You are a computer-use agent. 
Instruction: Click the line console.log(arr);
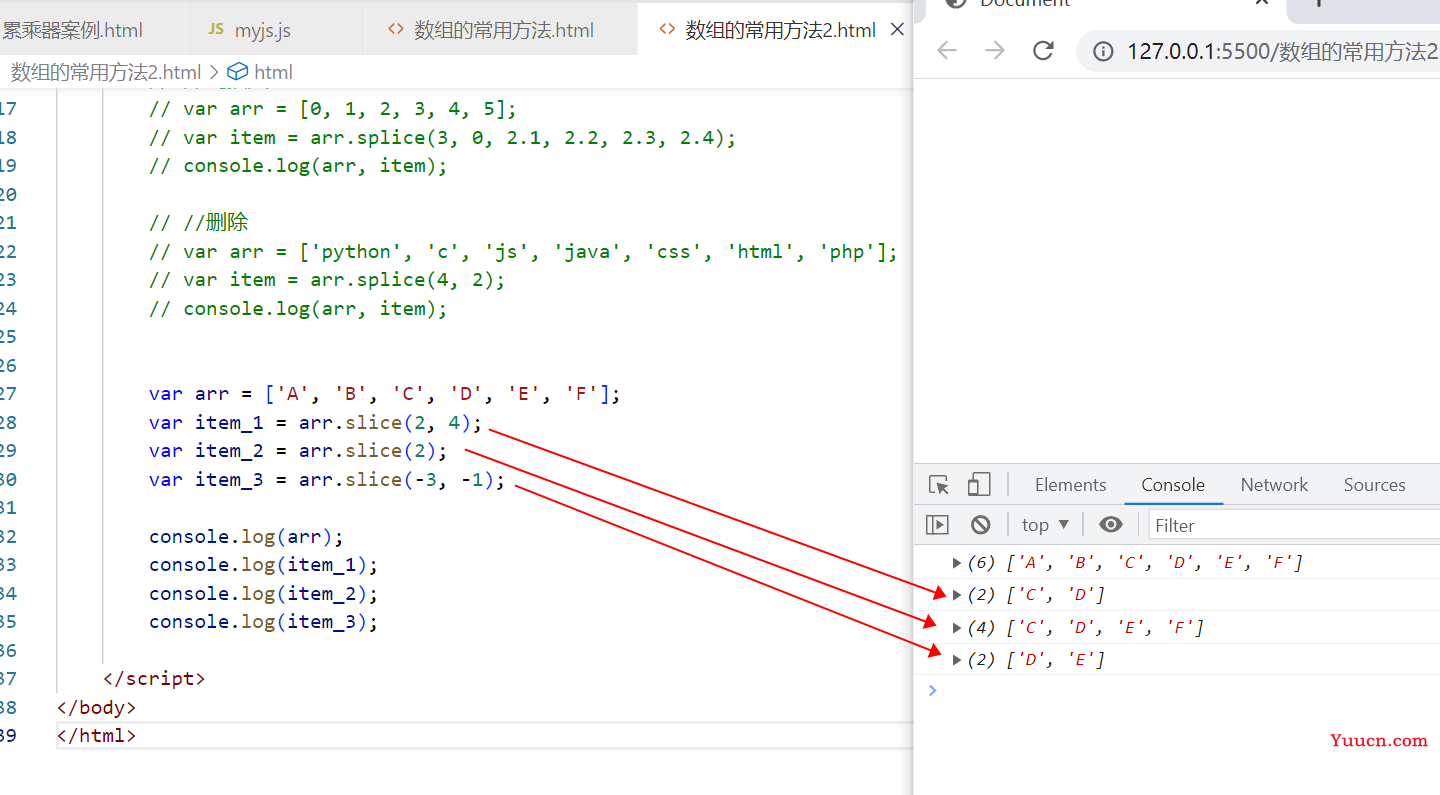246,537
